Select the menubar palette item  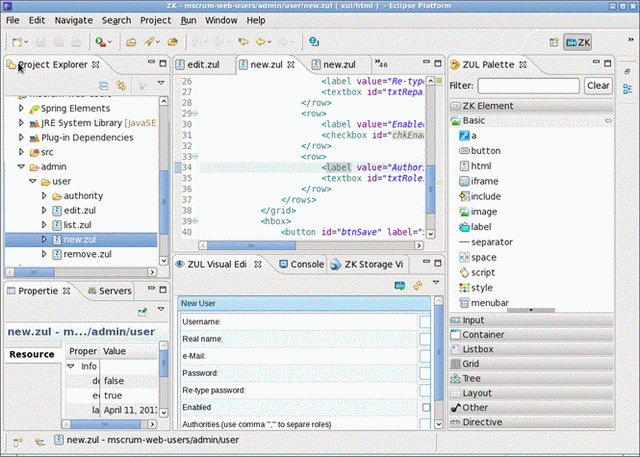(484, 303)
